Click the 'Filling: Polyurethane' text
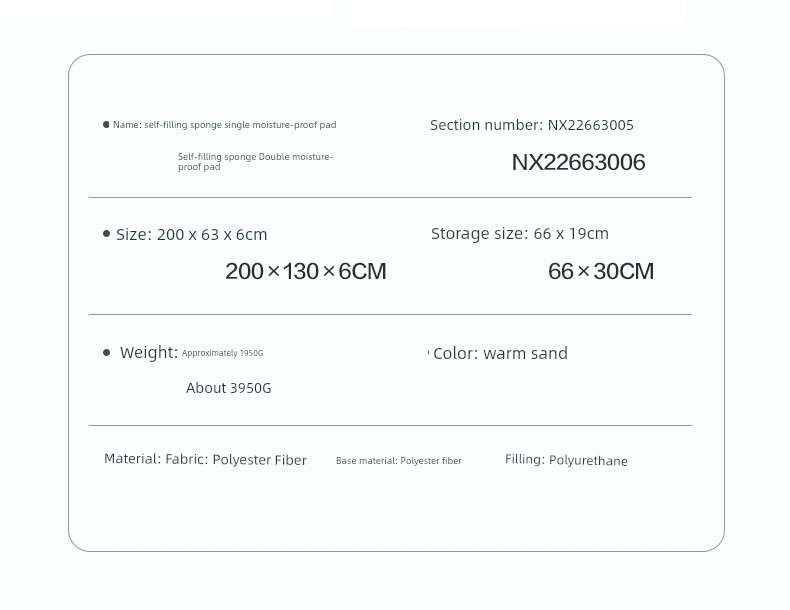This screenshot has width=790, height=610. pyautogui.click(x=566, y=460)
